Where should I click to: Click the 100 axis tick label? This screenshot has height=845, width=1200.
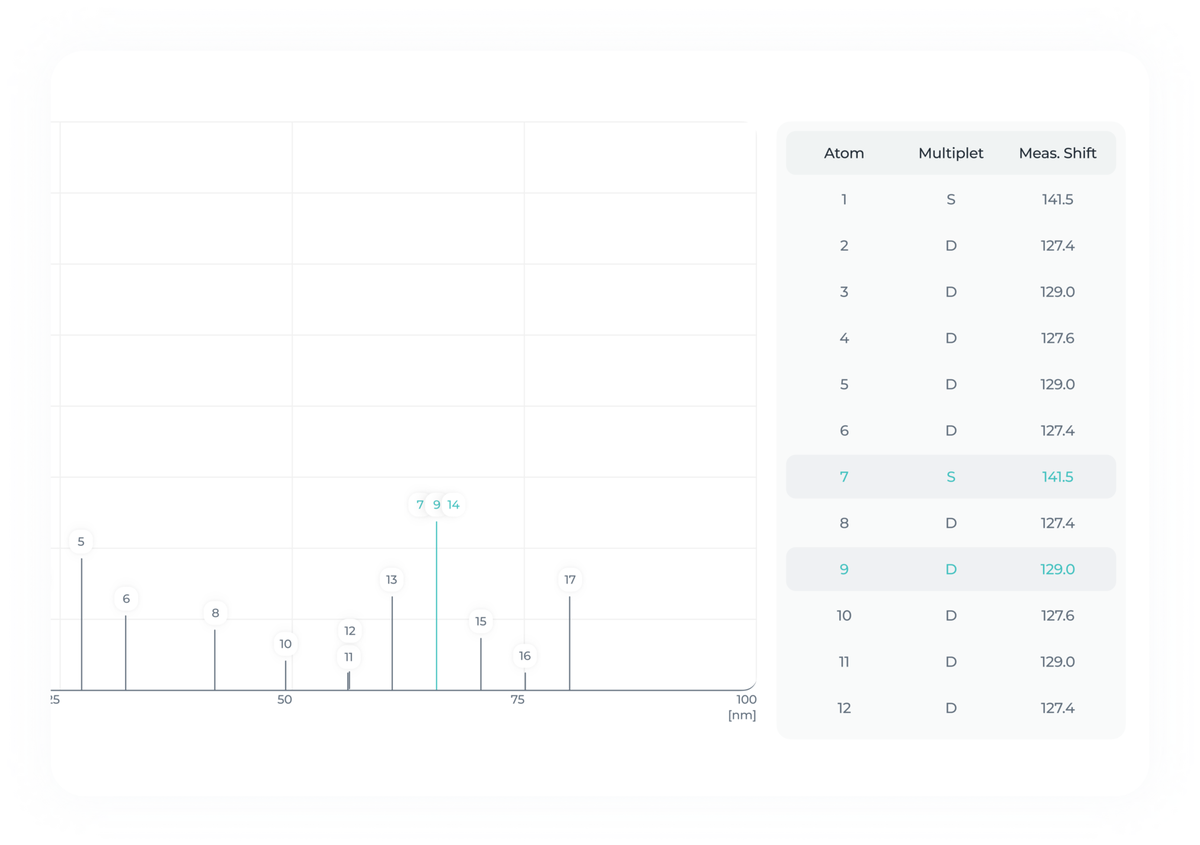[x=746, y=700]
